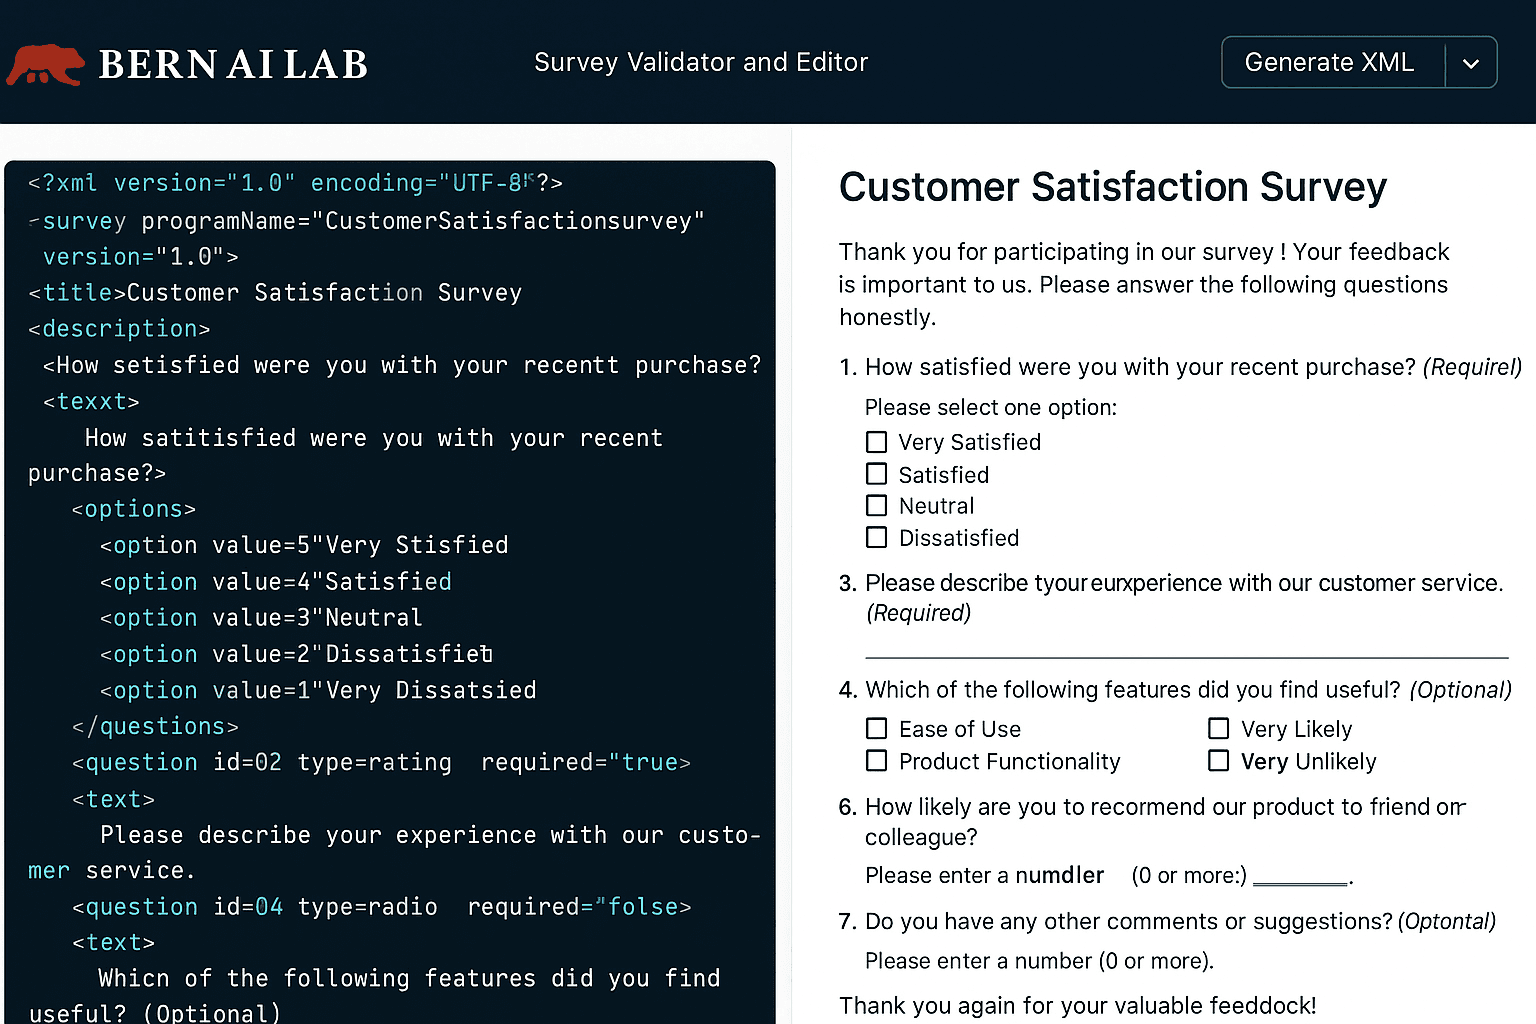
Task: Check the Very Likely checkbox
Action: click(x=1219, y=729)
